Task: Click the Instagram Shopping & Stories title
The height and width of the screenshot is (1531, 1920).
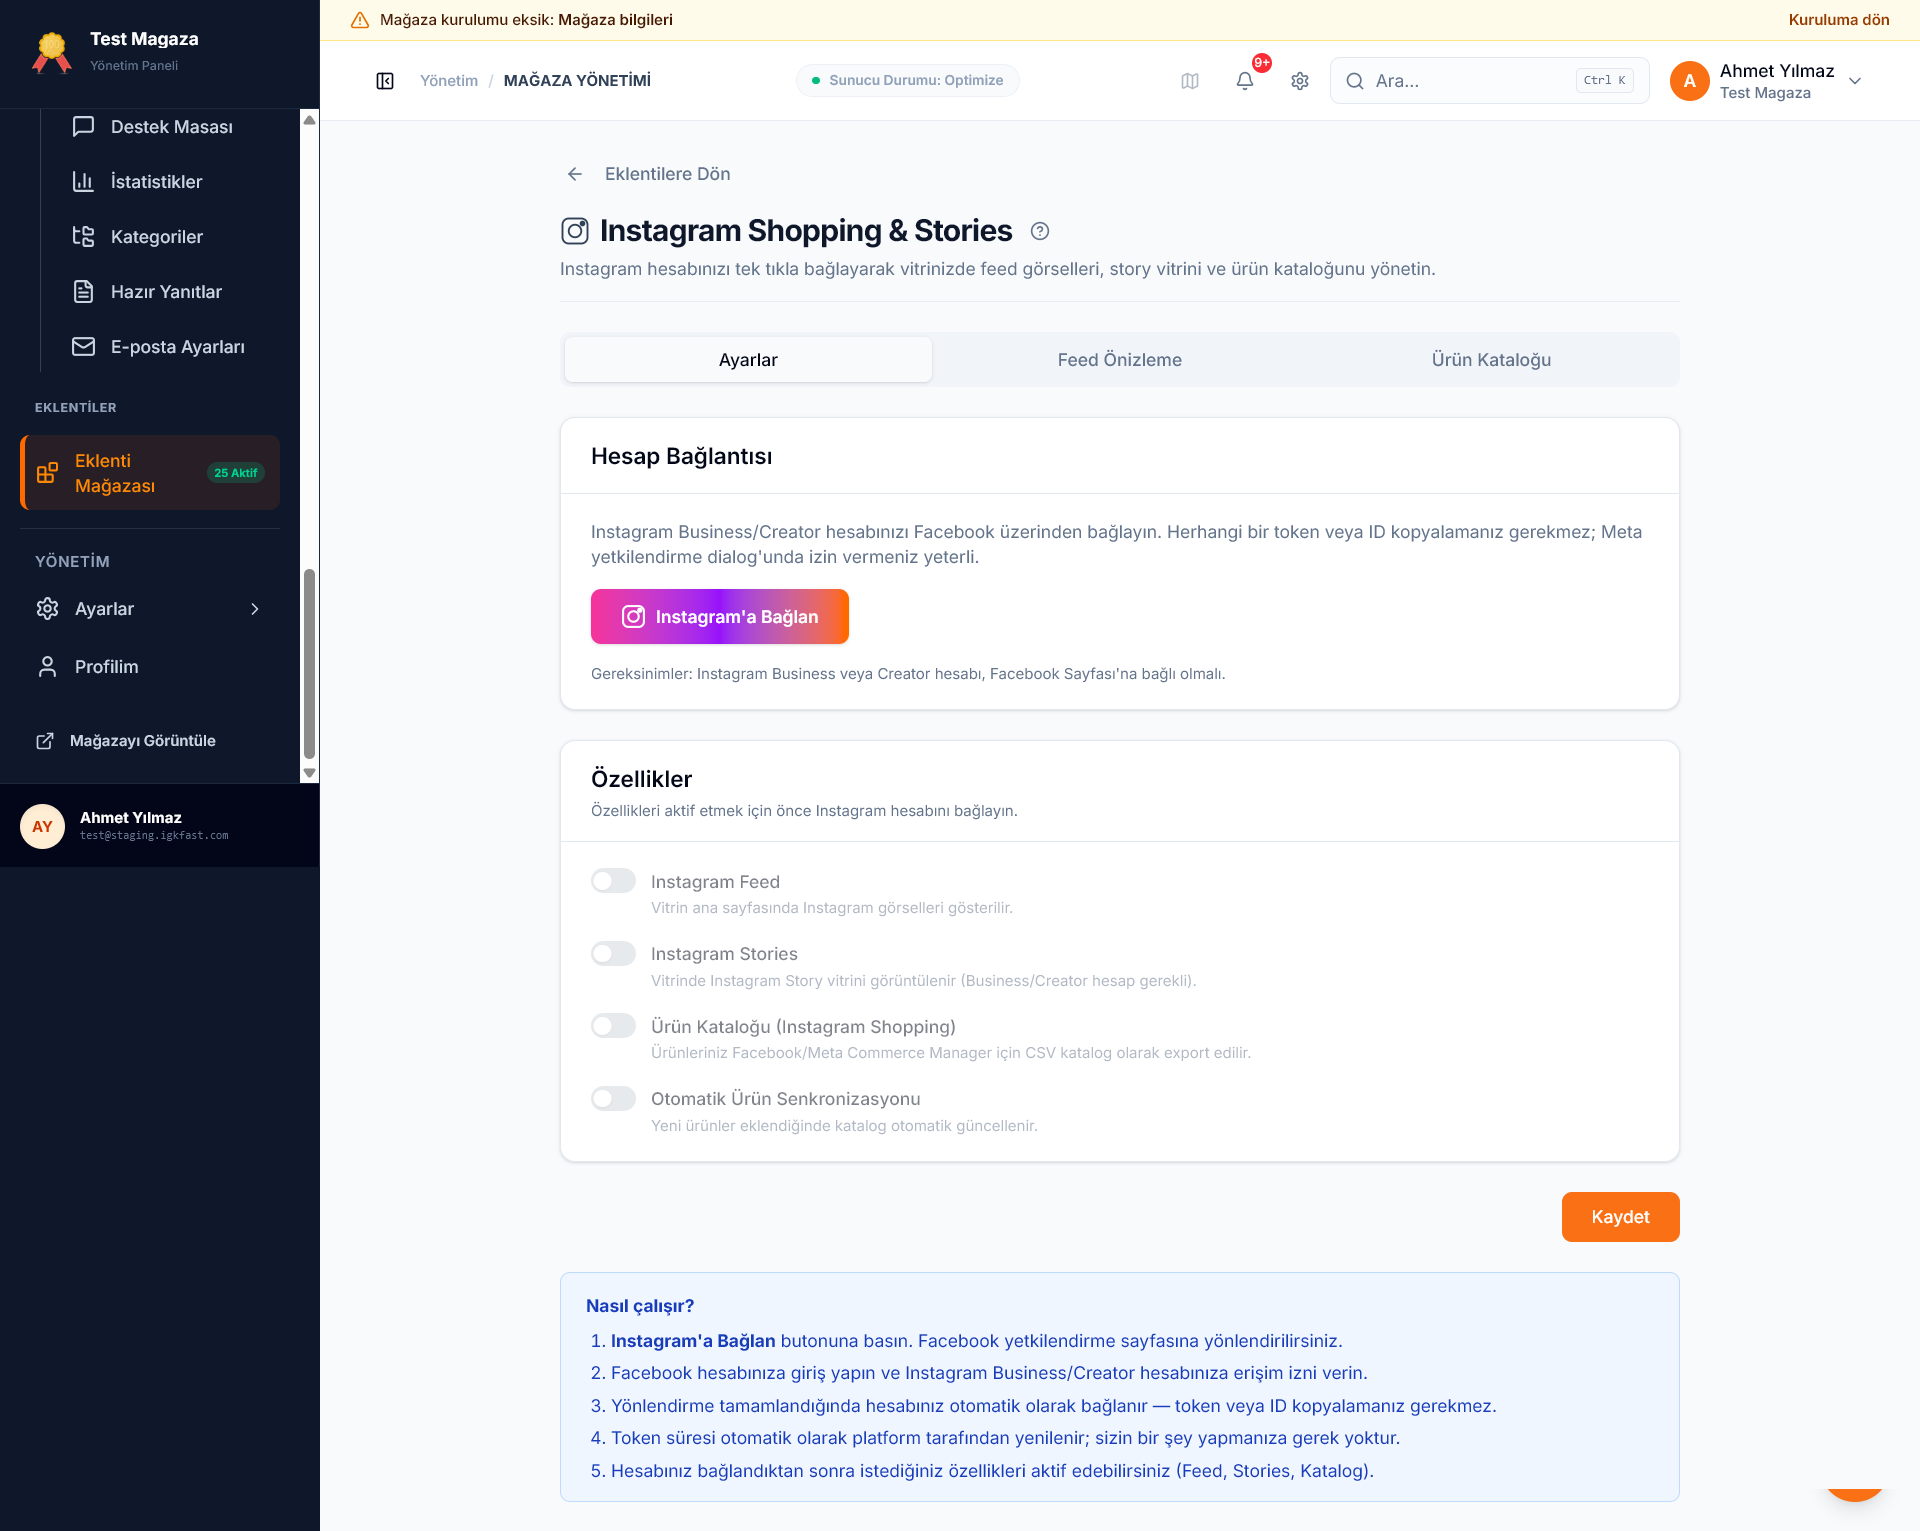Action: (806, 231)
